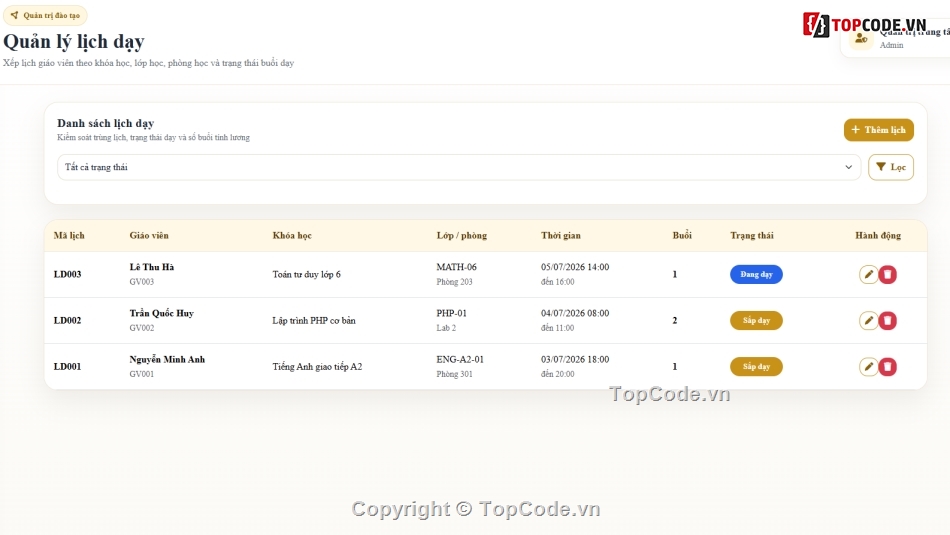
Task: Click the 'Buổi' column header
Action: pos(682,236)
